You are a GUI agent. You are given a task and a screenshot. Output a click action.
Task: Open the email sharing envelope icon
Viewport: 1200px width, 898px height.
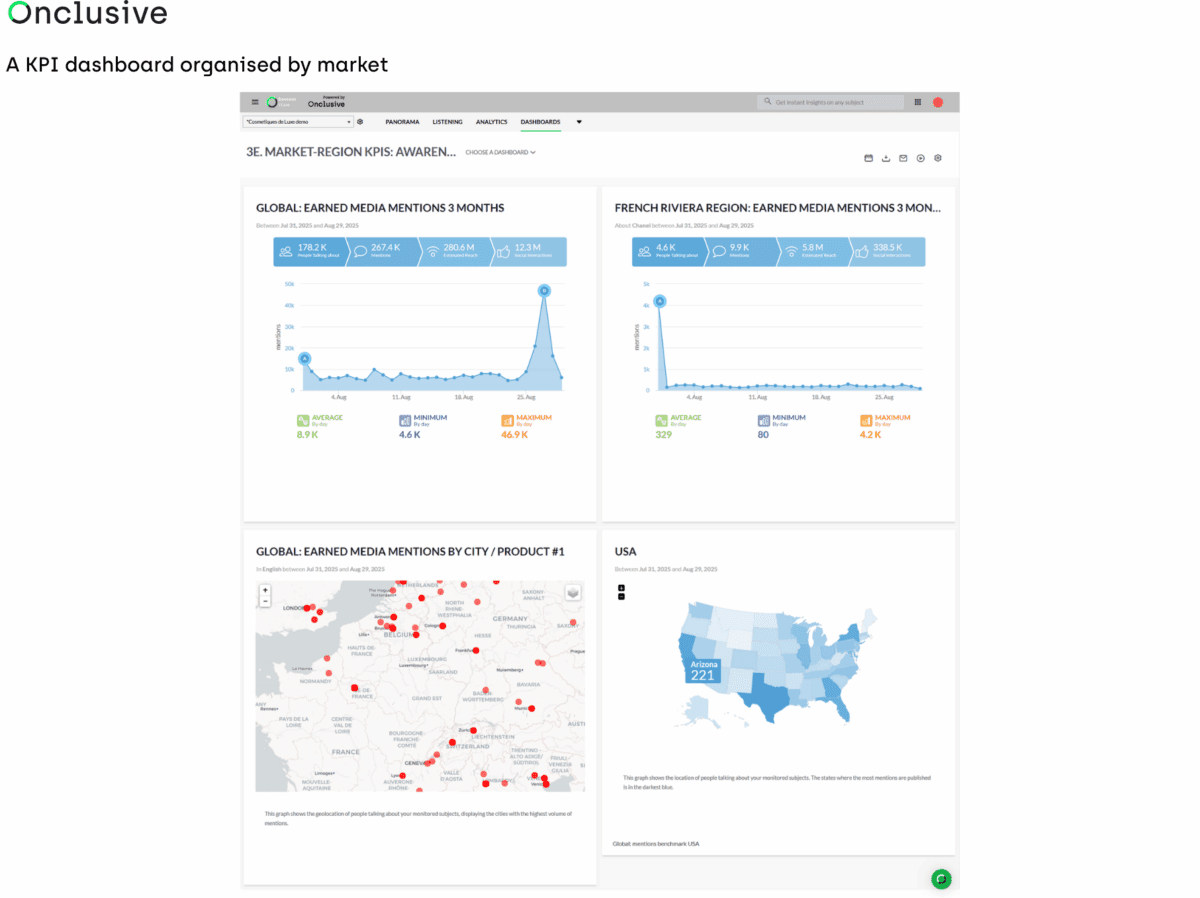pos(903,157)
